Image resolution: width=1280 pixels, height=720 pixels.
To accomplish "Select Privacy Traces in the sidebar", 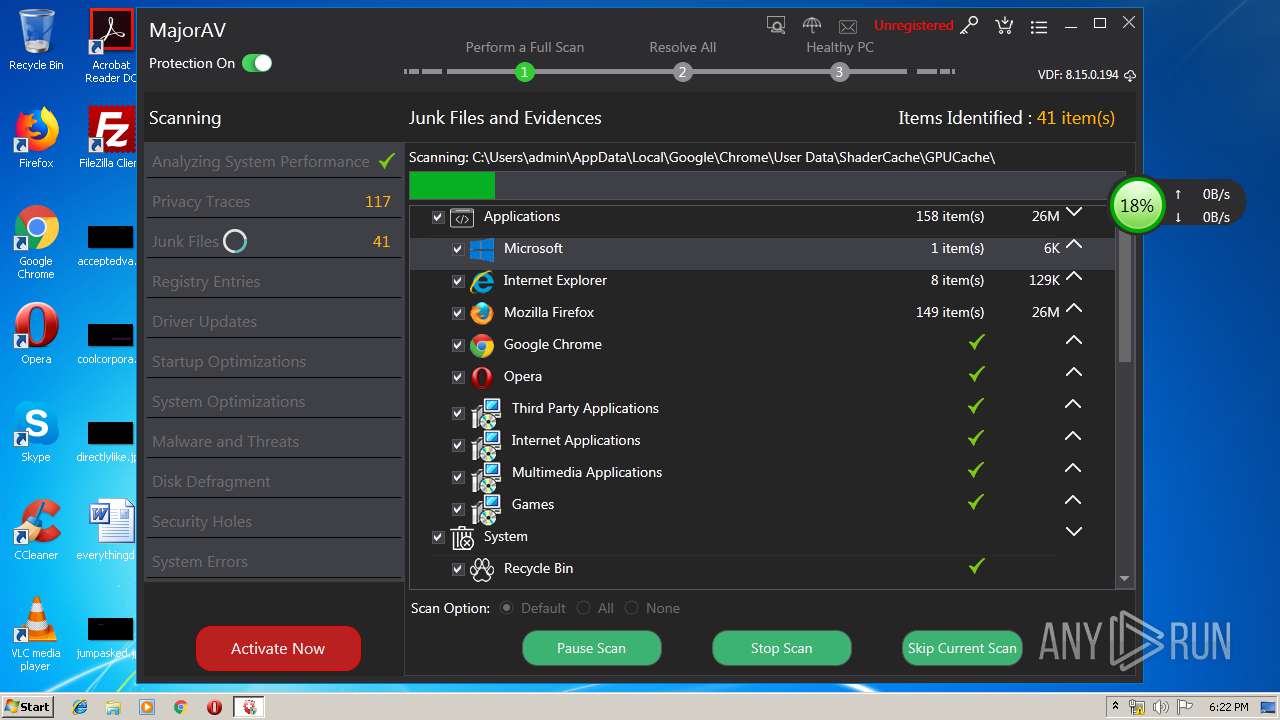I will pyautogui.click(x=273, y=201).
